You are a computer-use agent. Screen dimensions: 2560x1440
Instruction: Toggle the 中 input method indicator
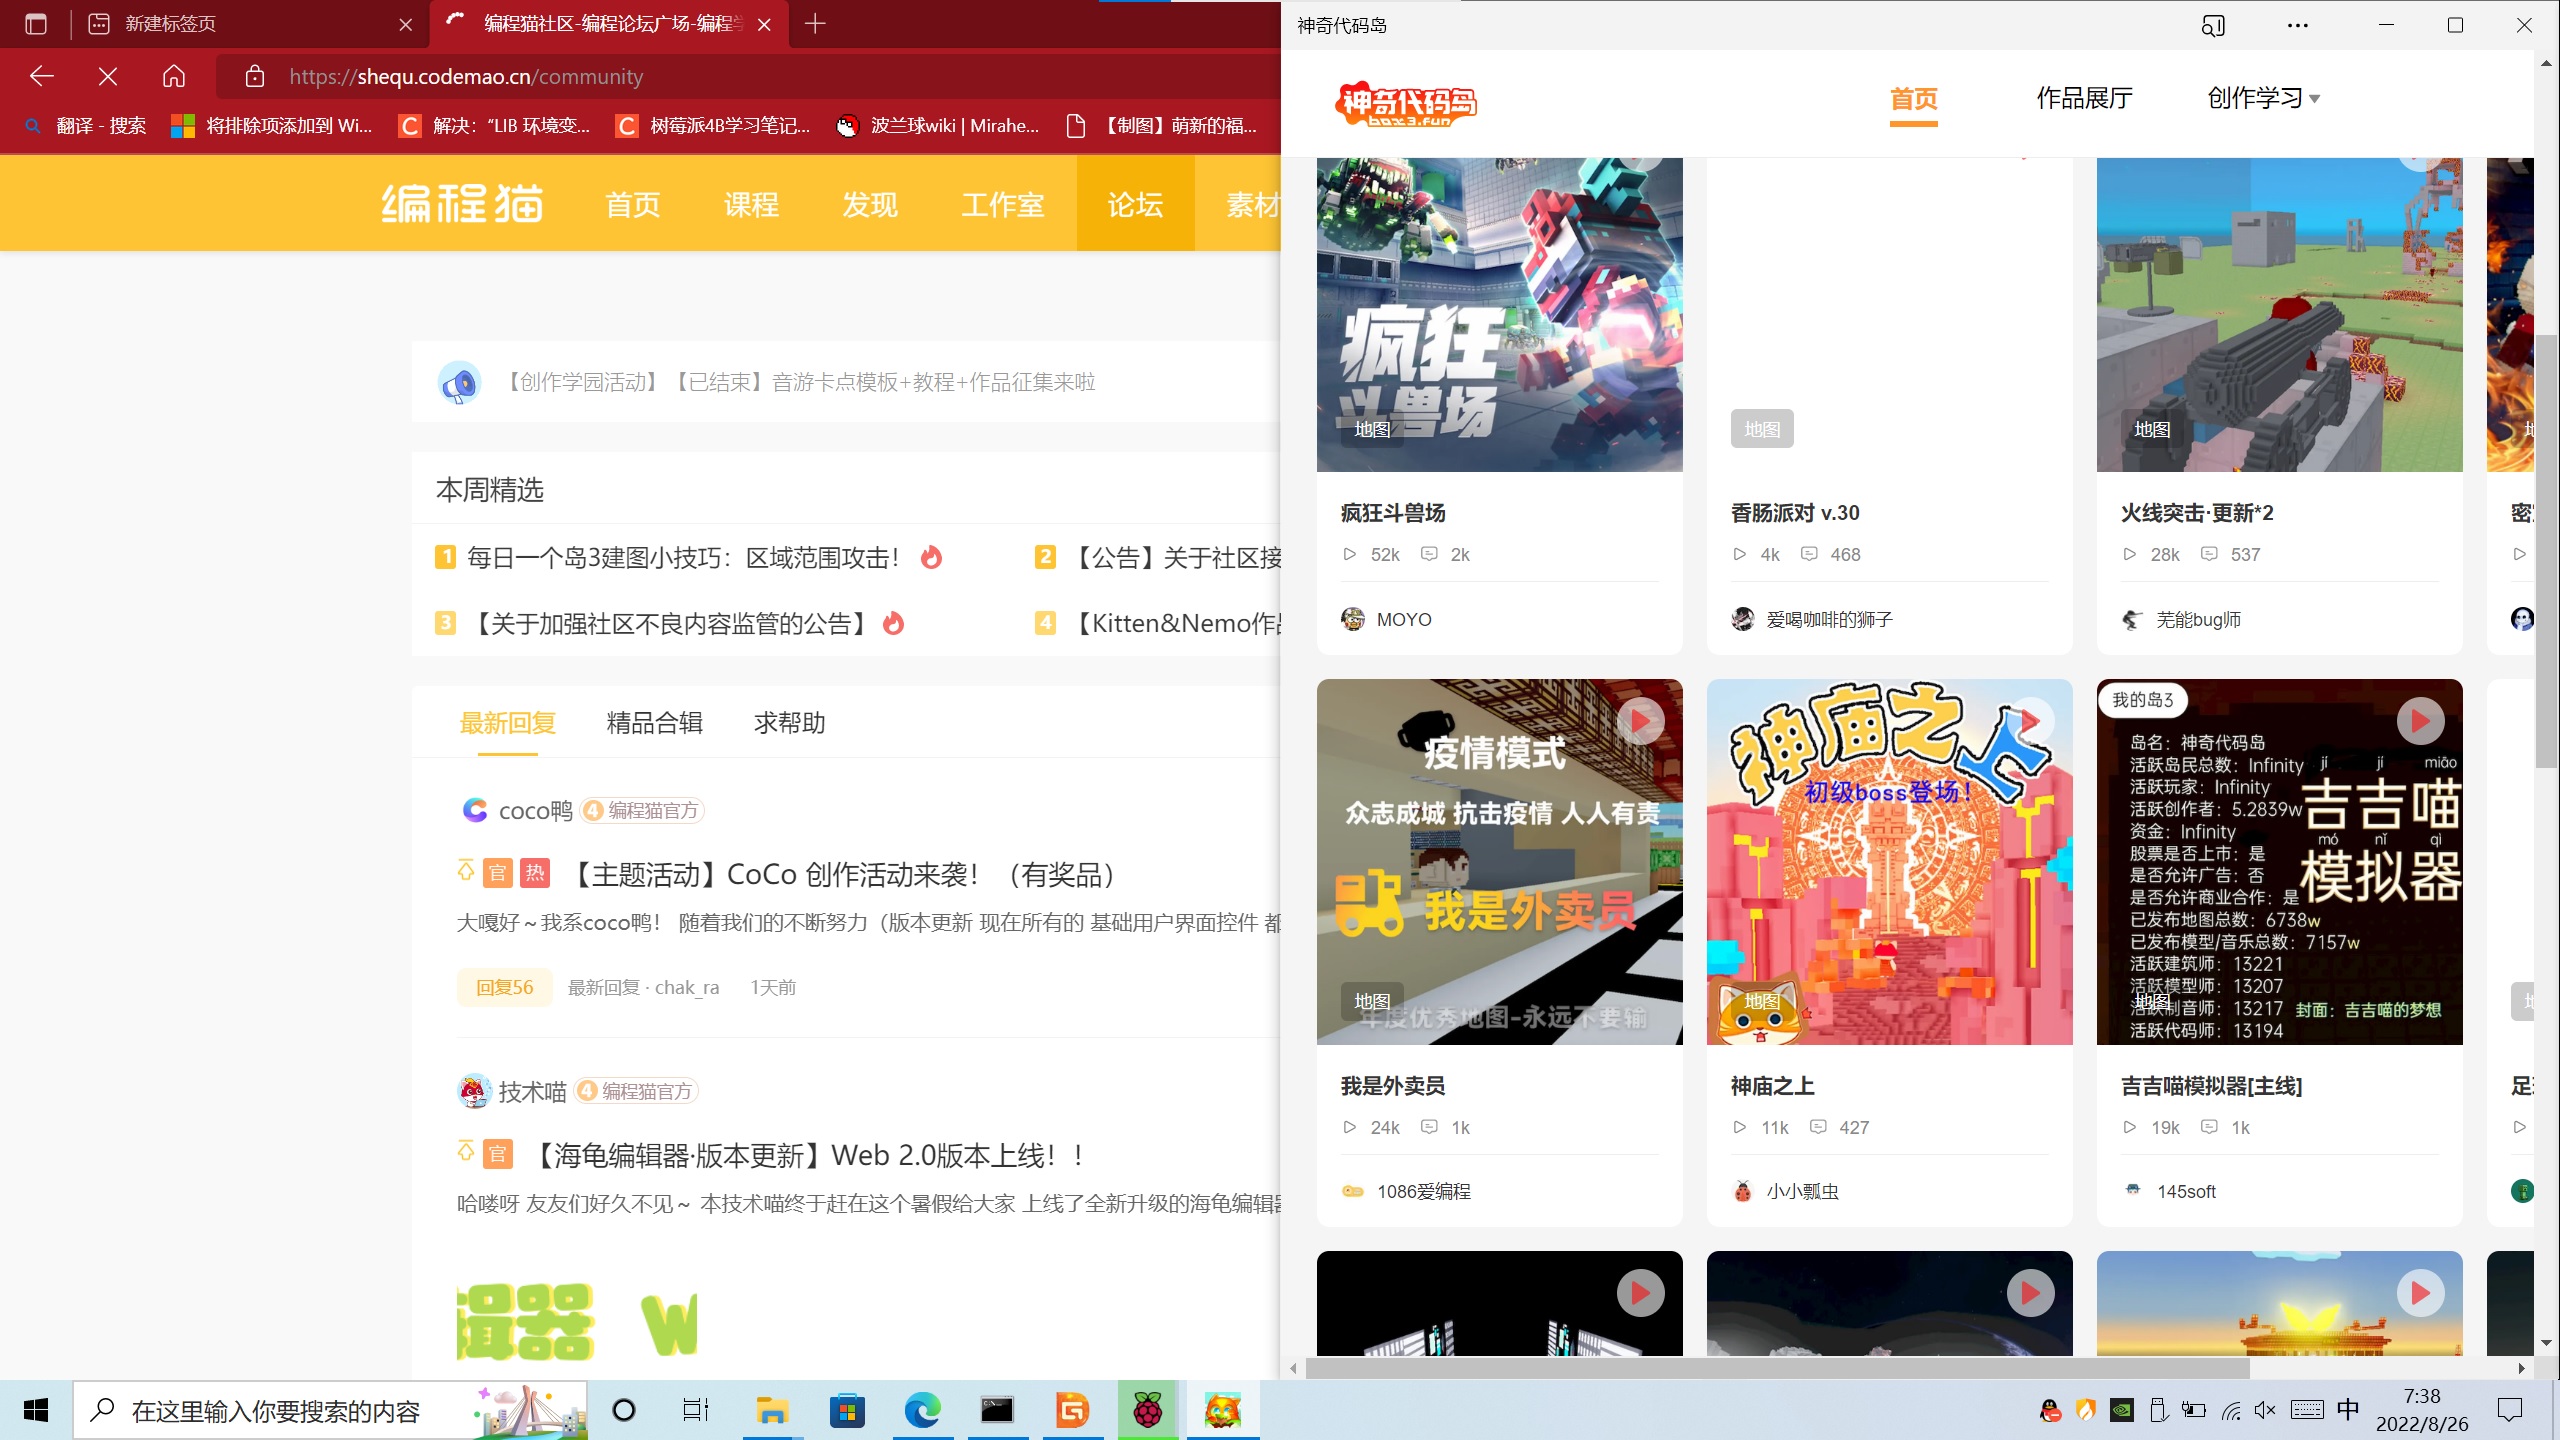tap(2348, 1410)
